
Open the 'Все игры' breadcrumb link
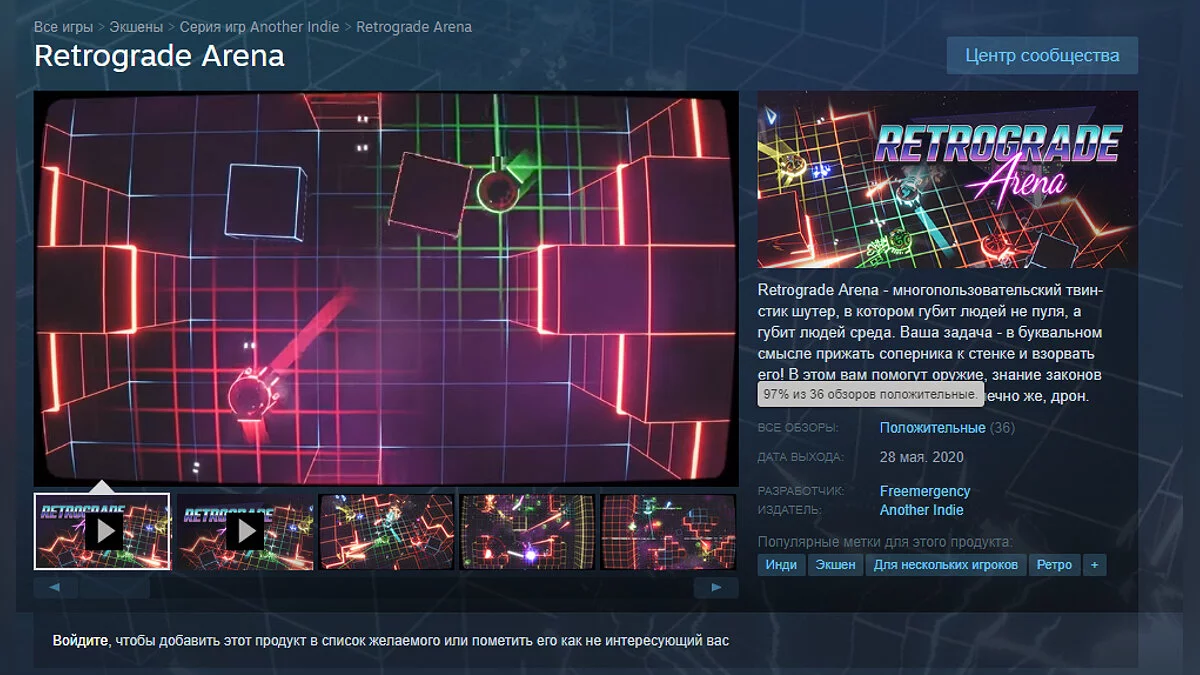[x=64, y=26]
